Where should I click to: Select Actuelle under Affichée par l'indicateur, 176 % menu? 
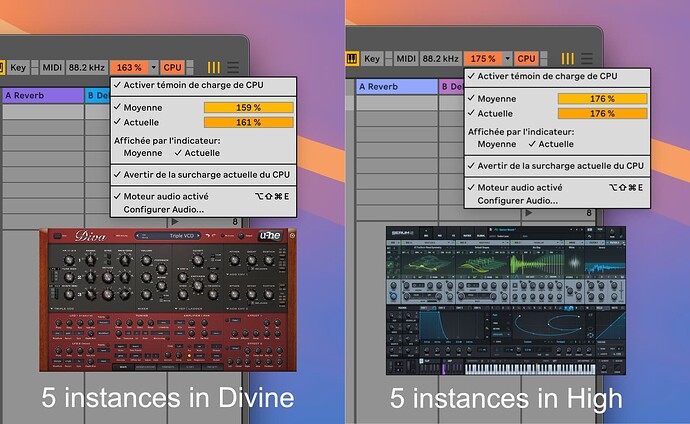(x=551, y=144)
